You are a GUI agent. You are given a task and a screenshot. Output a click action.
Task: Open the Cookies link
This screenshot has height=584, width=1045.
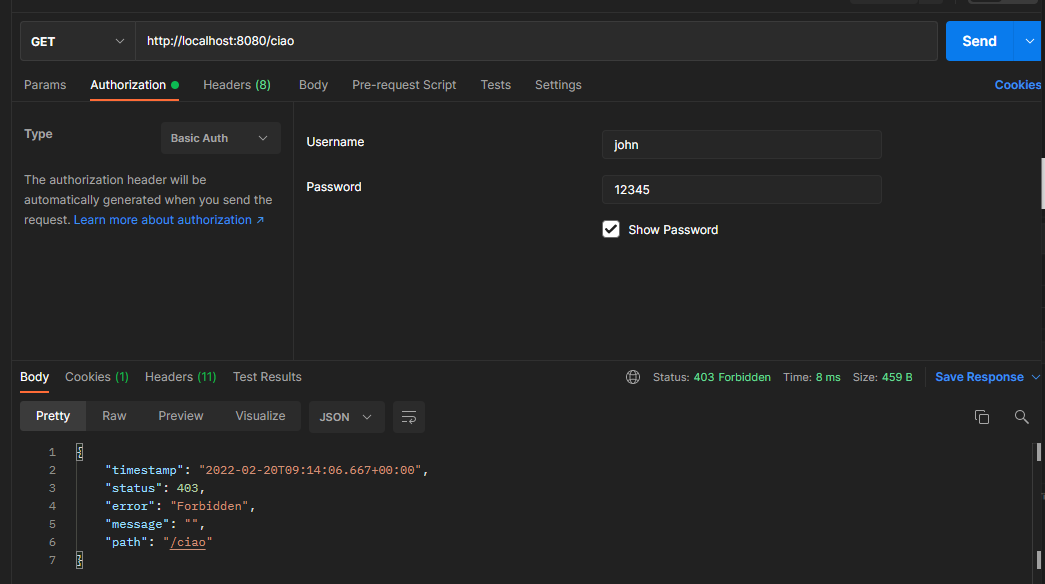pos(1018,85)
